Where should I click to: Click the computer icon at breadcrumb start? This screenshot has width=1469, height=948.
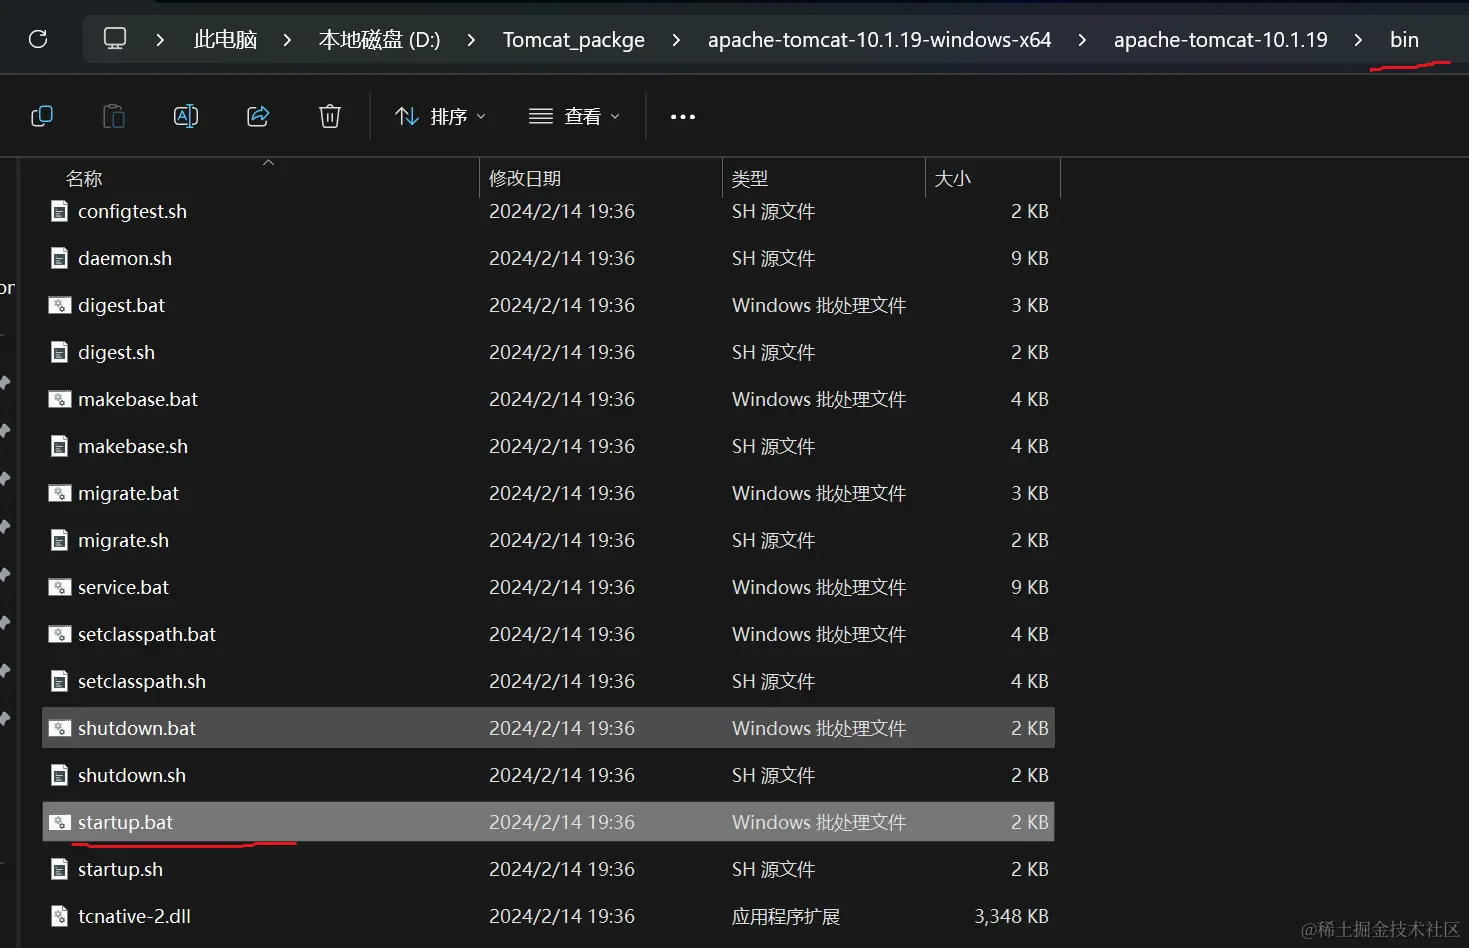[114, 39]
